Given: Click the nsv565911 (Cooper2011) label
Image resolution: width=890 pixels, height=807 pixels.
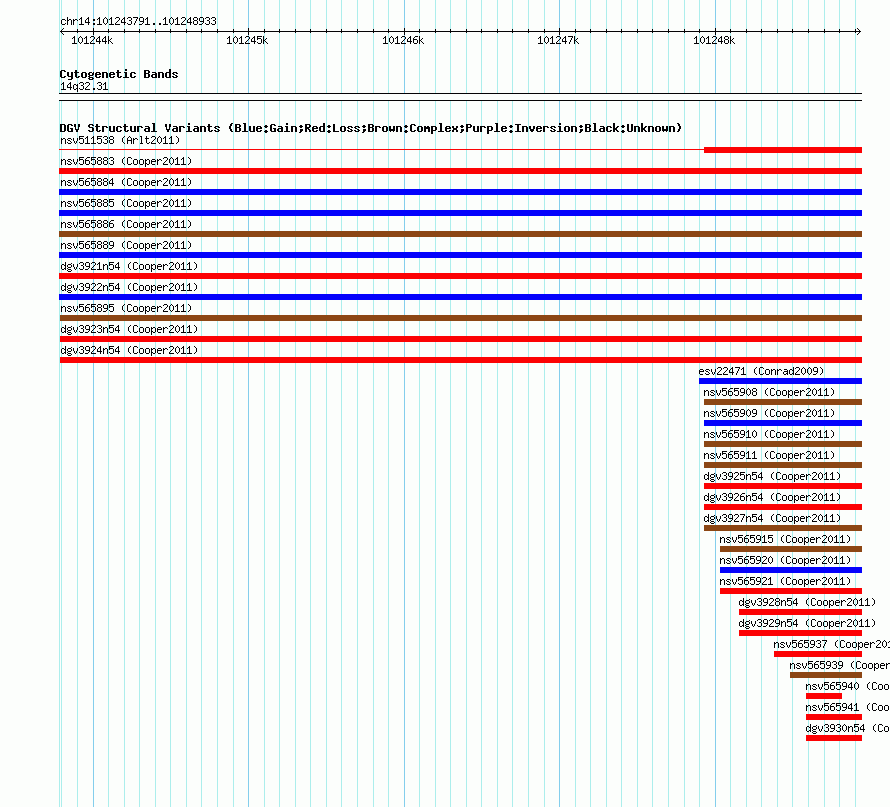Looking at the screenshot, I should click(x=769, y=455).
